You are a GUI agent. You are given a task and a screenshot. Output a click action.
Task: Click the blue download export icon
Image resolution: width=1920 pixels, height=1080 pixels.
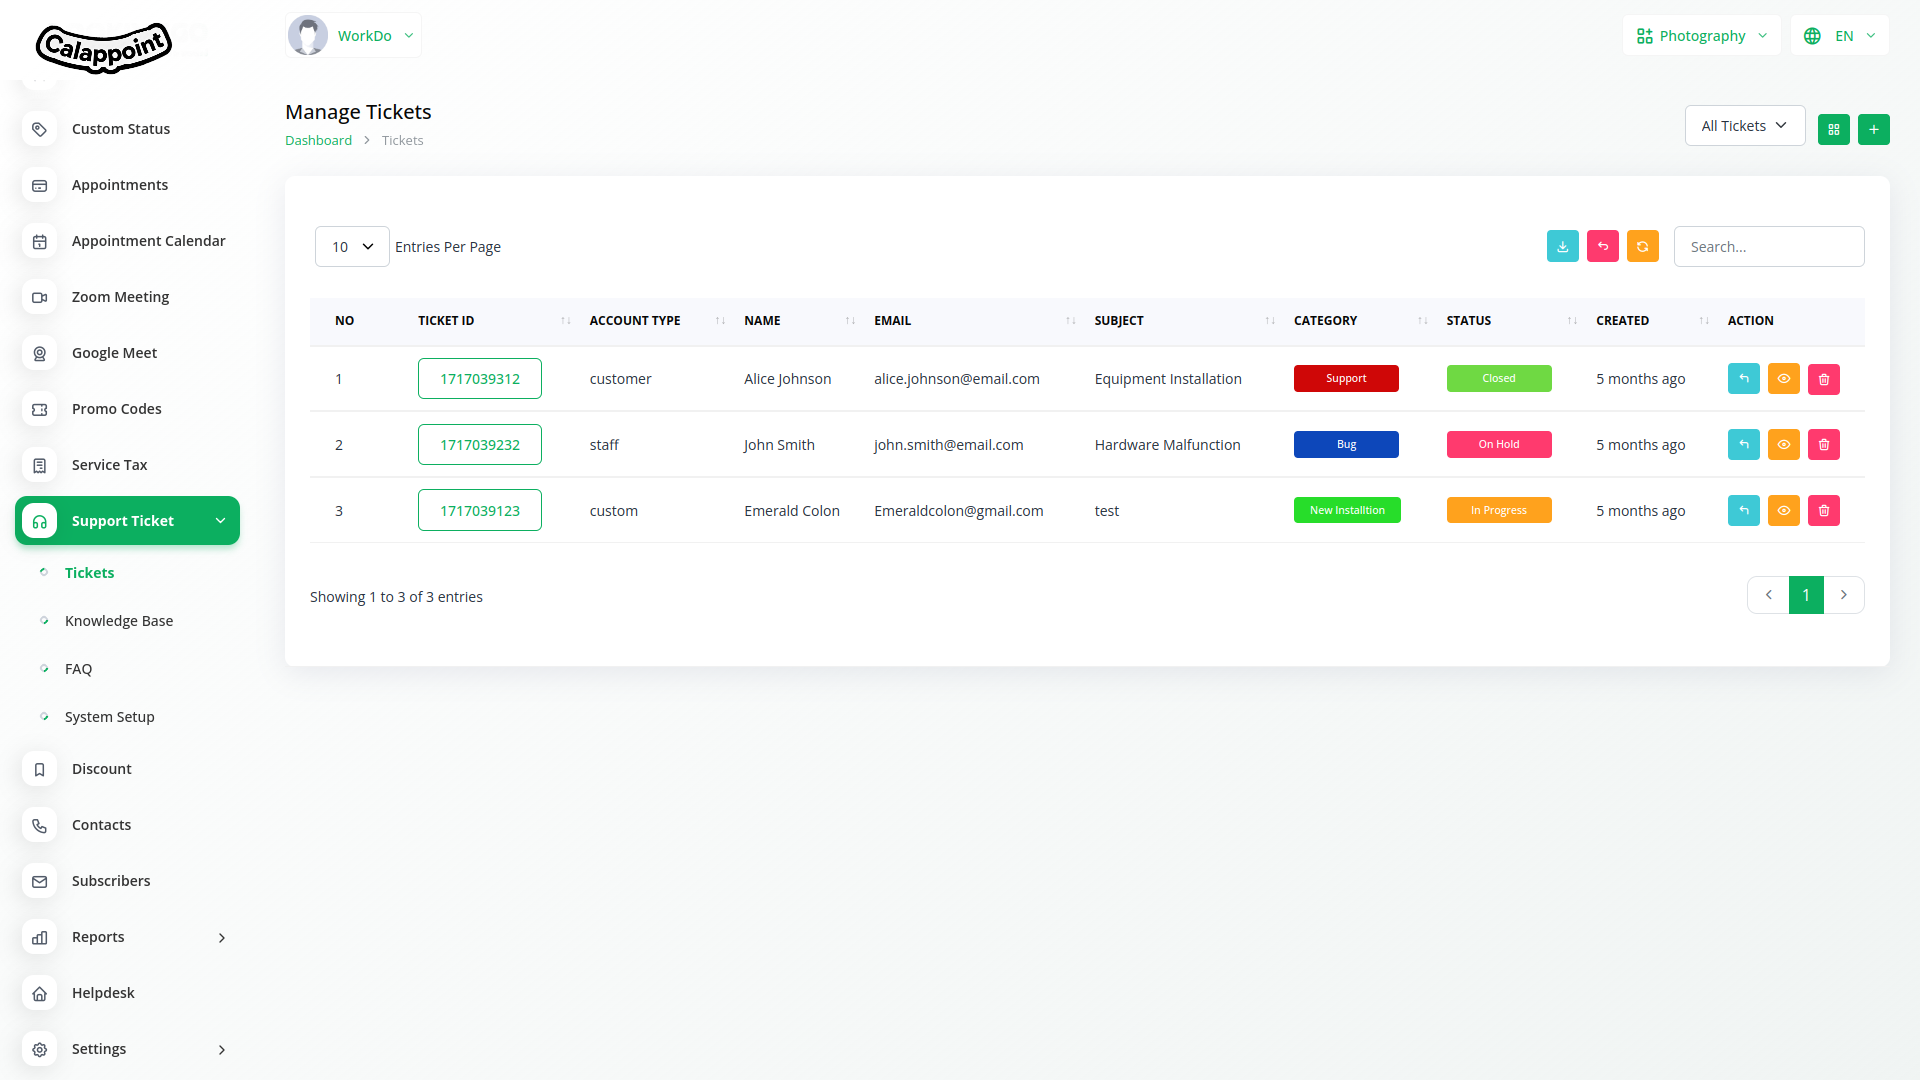coord(1562,246)
